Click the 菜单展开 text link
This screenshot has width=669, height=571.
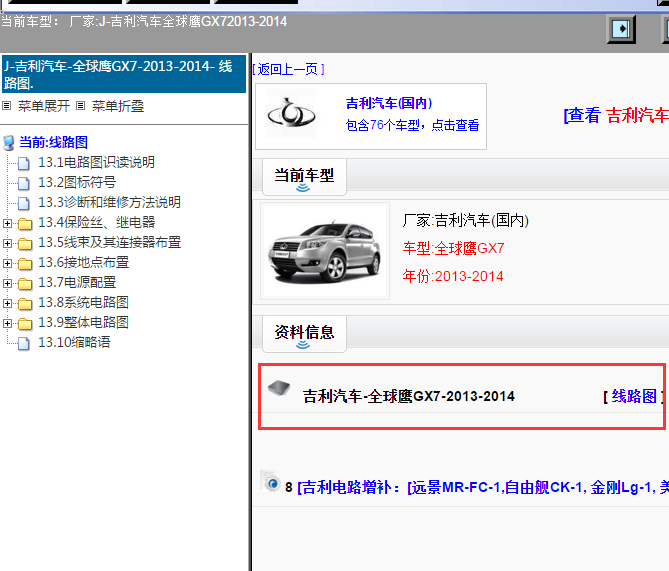tap(44, 106)
